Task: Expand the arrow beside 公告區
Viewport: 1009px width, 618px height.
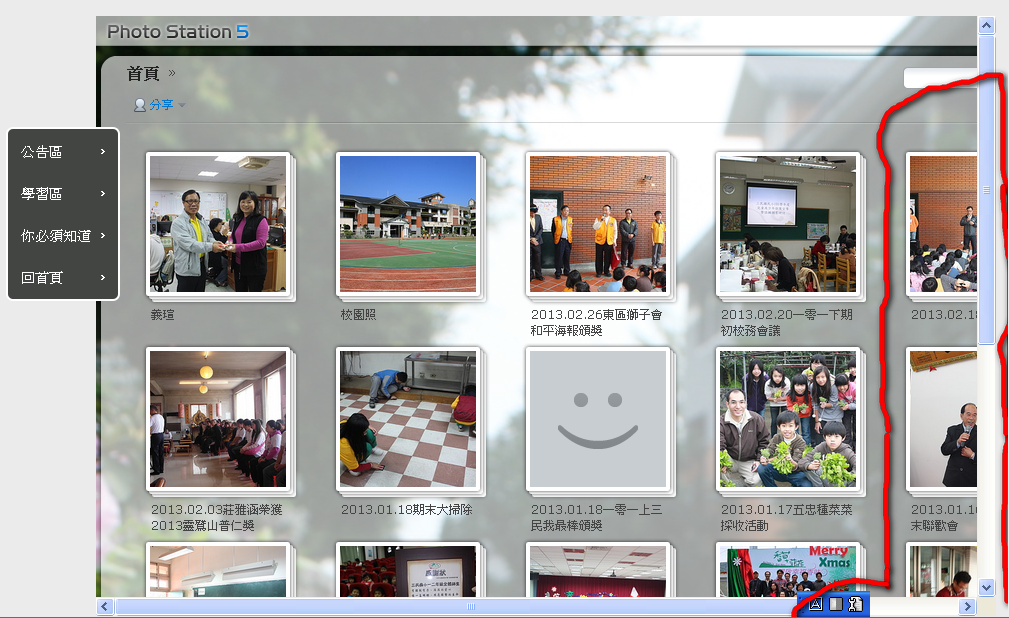Action: (x=103, y=151)
